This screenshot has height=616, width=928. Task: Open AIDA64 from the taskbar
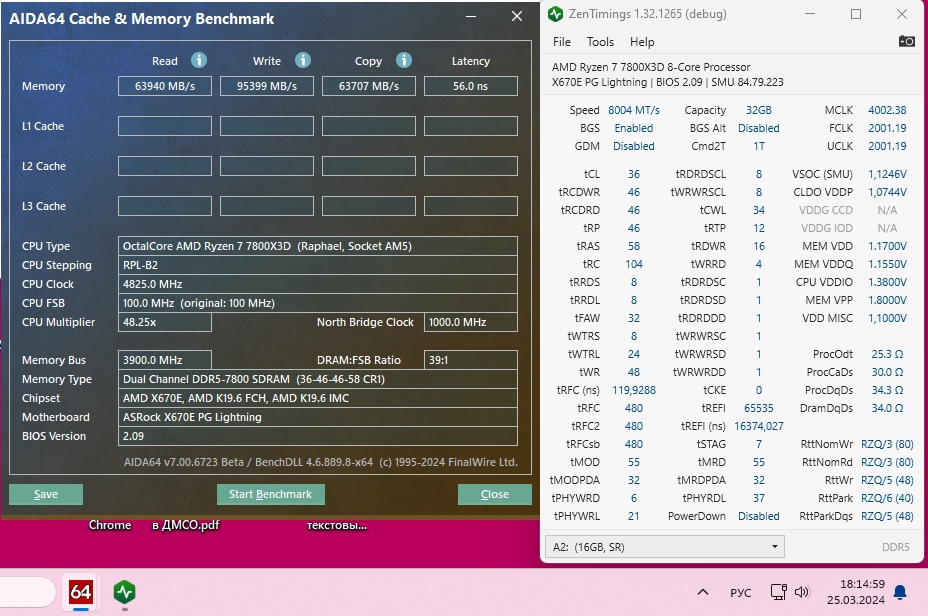[80, 592]
